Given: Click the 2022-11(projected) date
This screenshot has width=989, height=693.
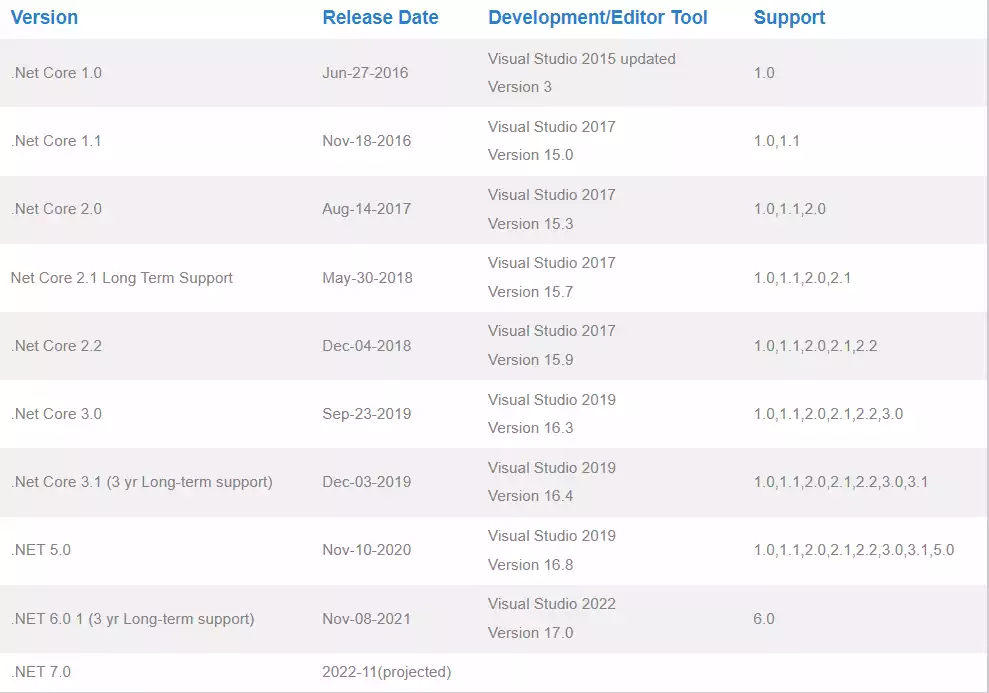Looking at the screenshot, I should [387, 672].
